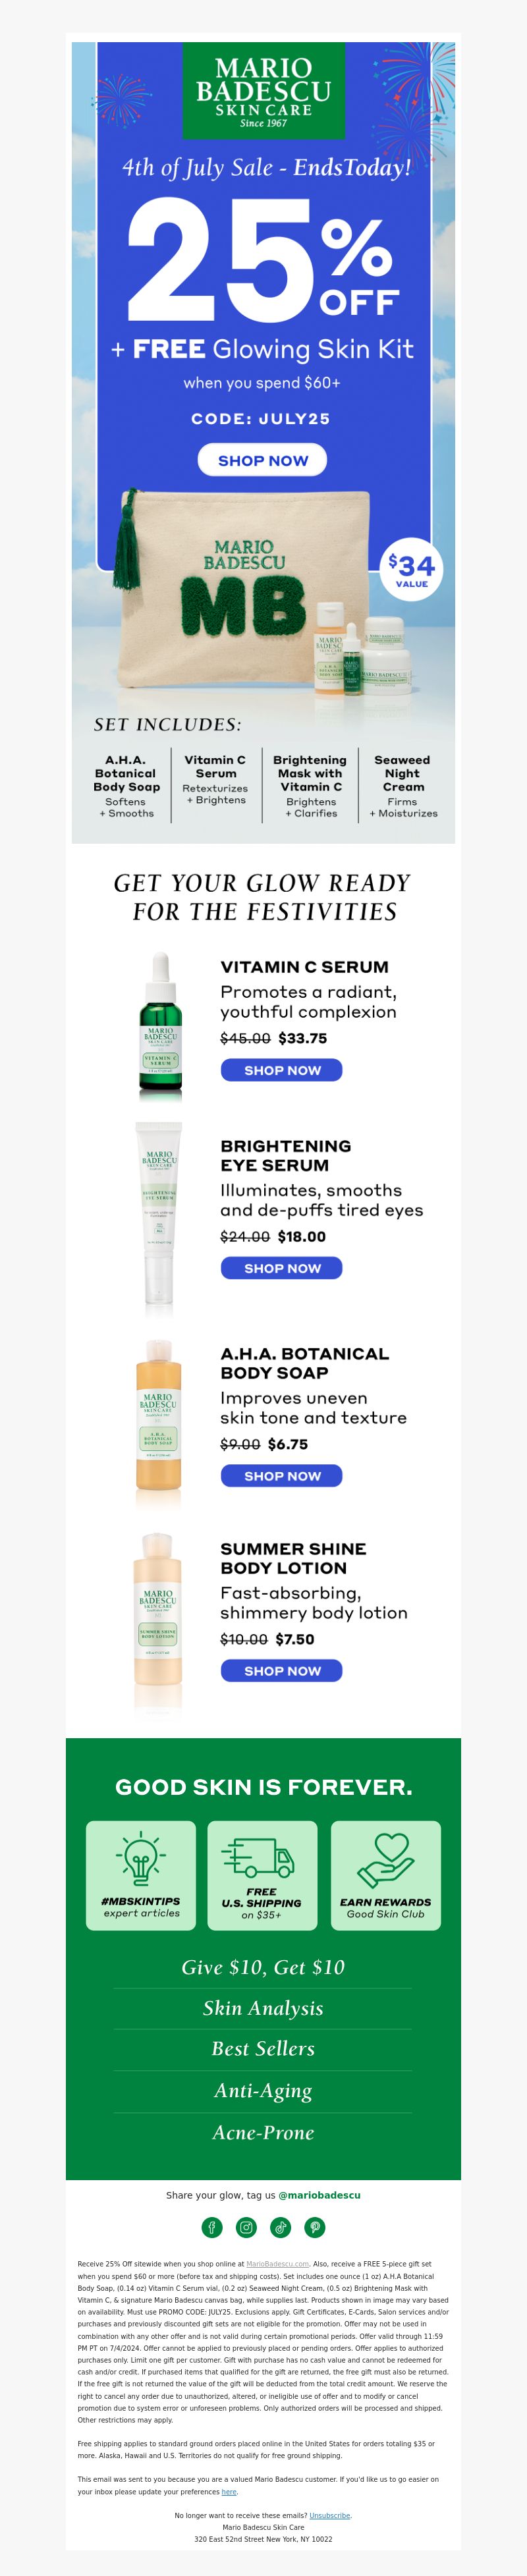Shop now for A.H.A. Botanical Body Soap
527x2576 pixels.
pos(282,1476)
